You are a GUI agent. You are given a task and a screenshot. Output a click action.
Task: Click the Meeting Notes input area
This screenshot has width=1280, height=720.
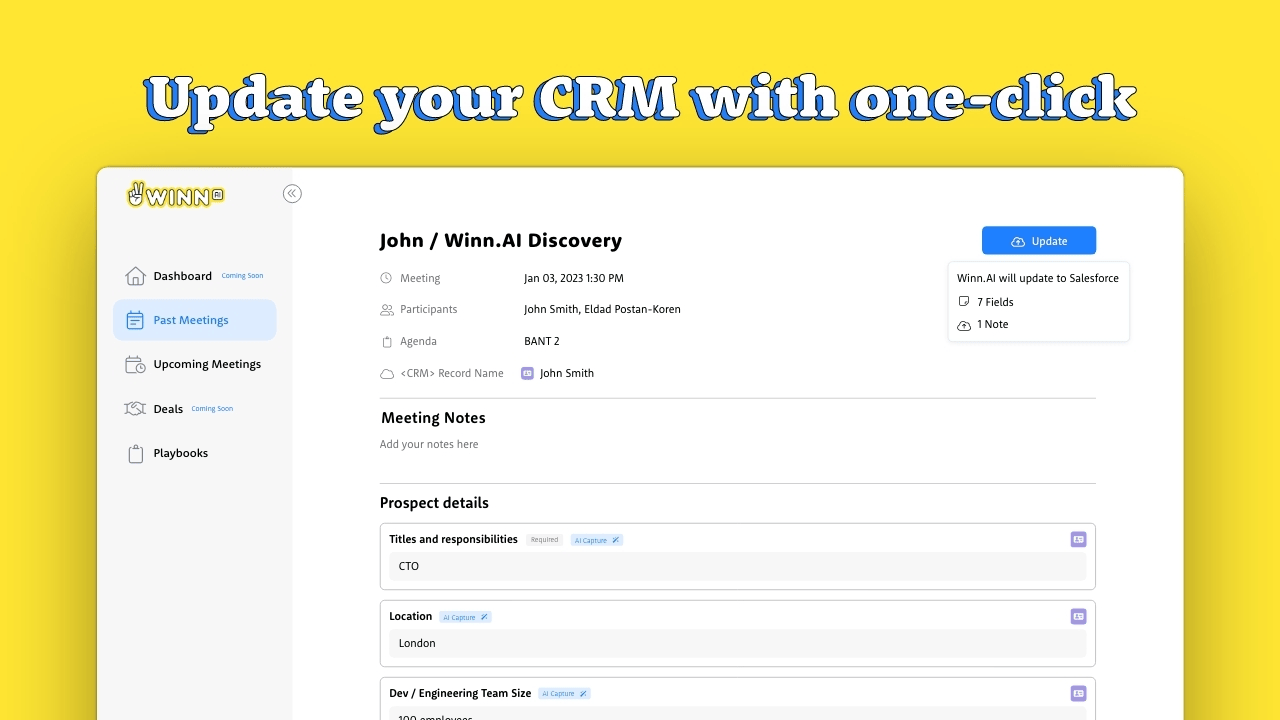(x=738, y=445)
